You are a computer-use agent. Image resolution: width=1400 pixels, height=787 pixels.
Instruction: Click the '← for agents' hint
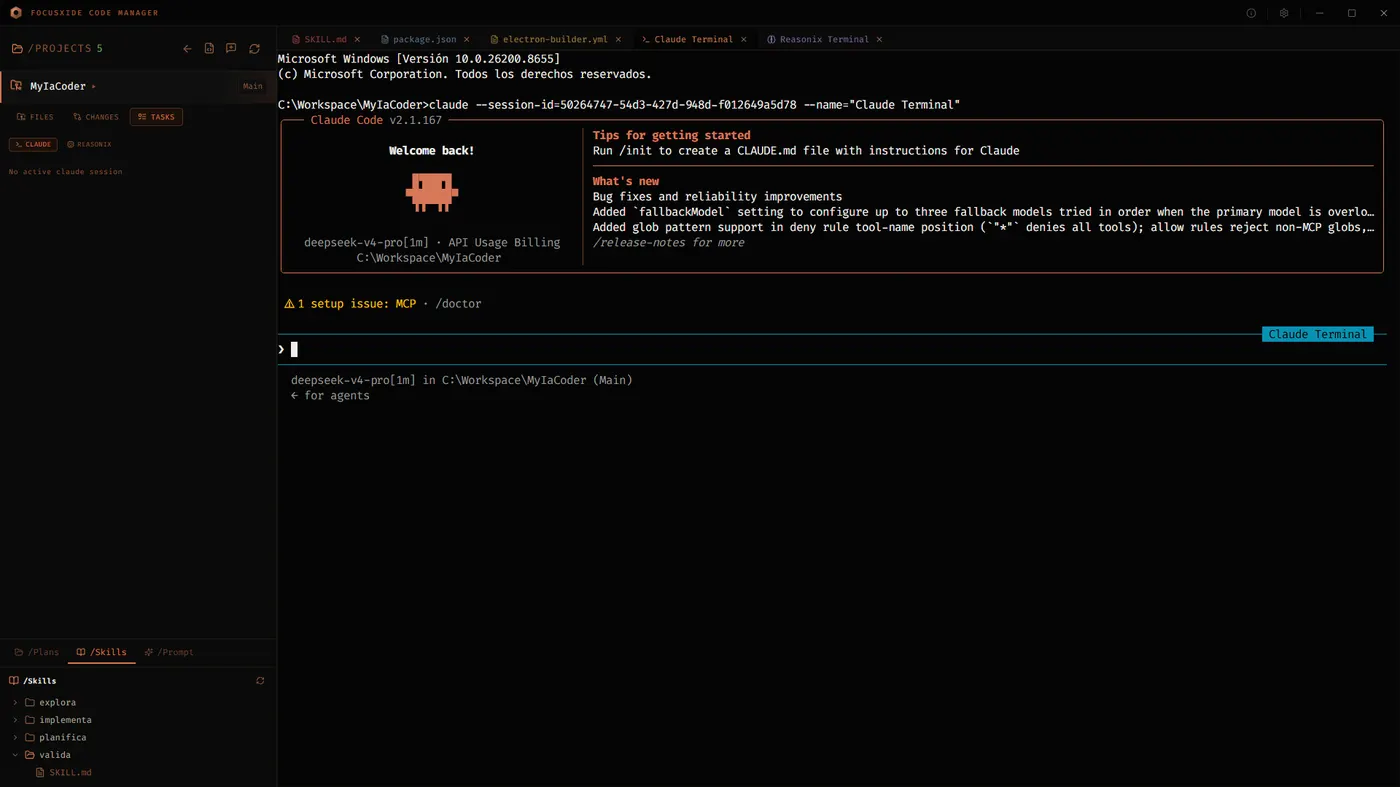(x=330, y=396)
